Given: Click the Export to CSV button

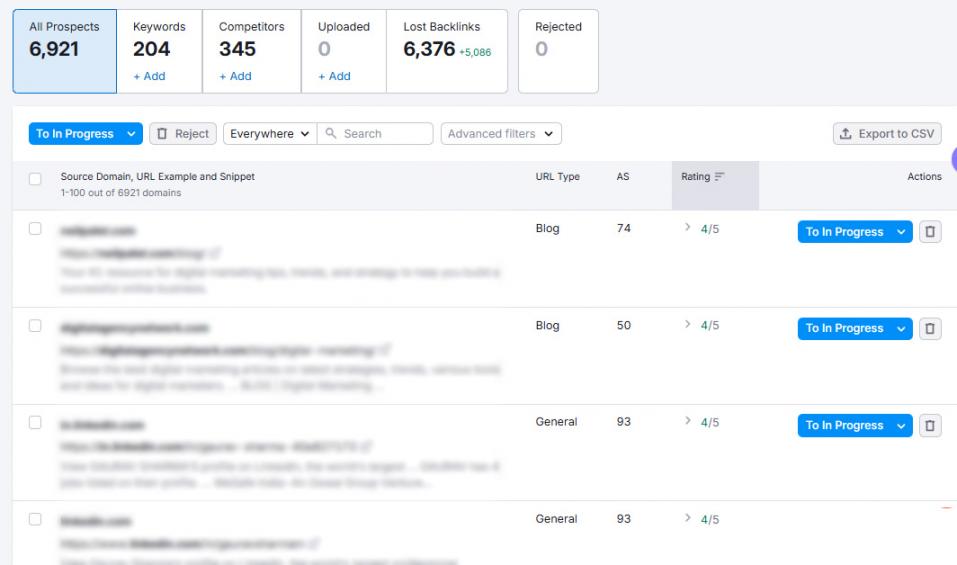Looking at the screenshot, I should tap(887, 134).
